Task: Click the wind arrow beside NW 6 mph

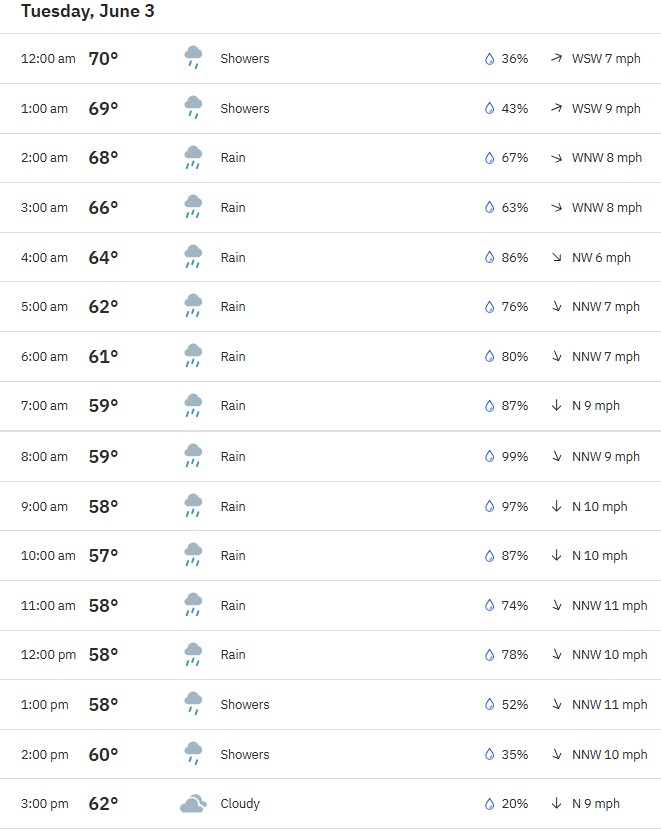Action: coord(556,258)
